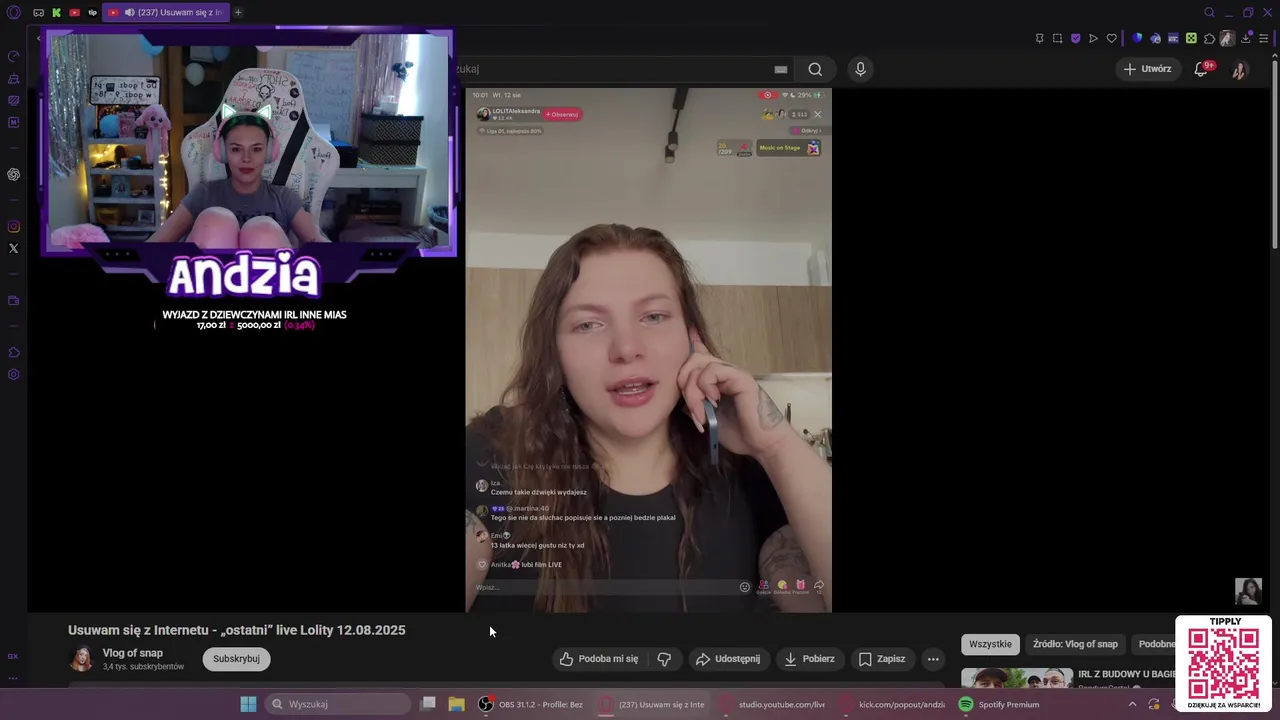
Task: Click the search tabs magnifier in title bar
Action: tap(1209, 13)
